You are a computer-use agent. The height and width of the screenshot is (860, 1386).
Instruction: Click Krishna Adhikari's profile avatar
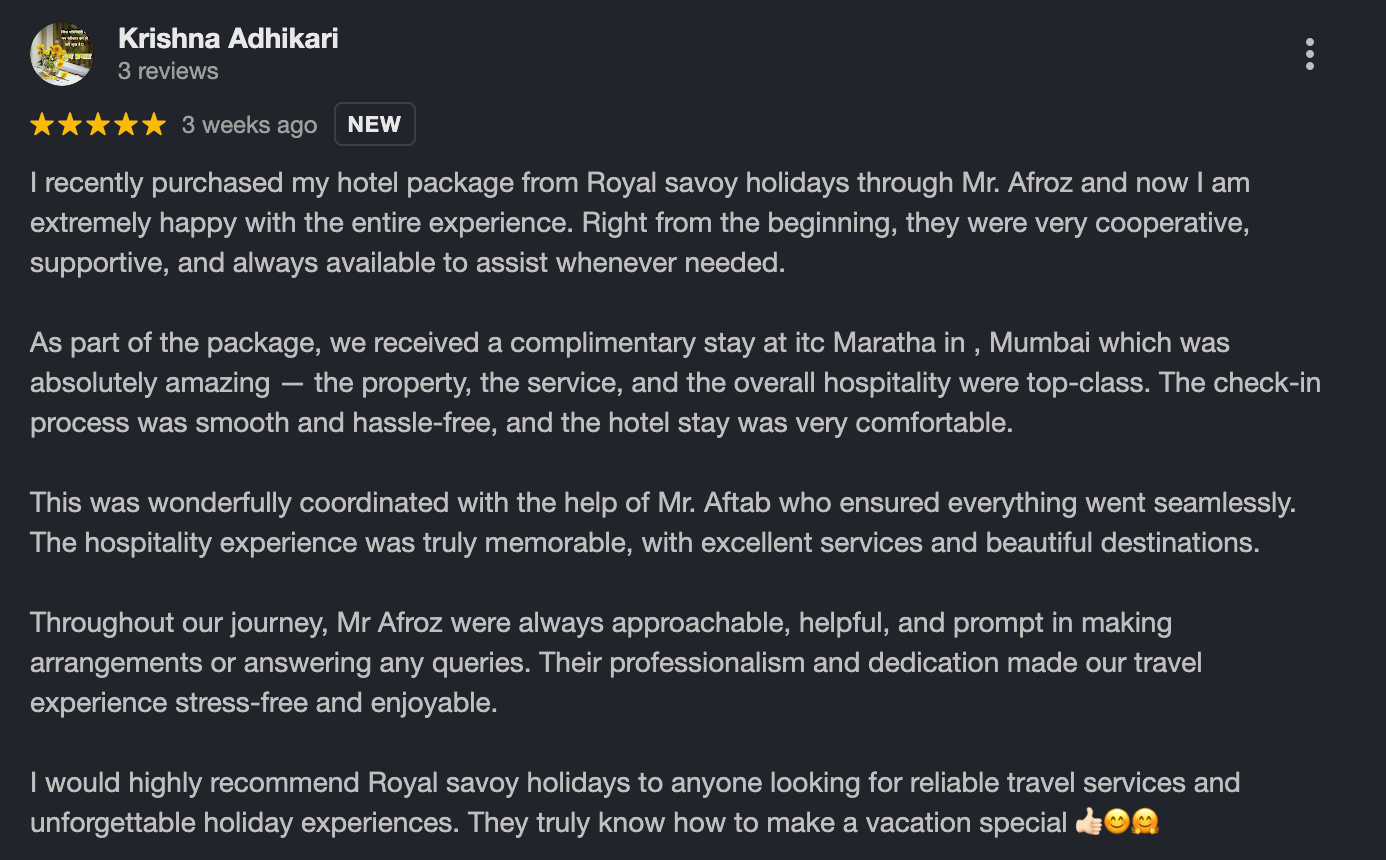62,54
